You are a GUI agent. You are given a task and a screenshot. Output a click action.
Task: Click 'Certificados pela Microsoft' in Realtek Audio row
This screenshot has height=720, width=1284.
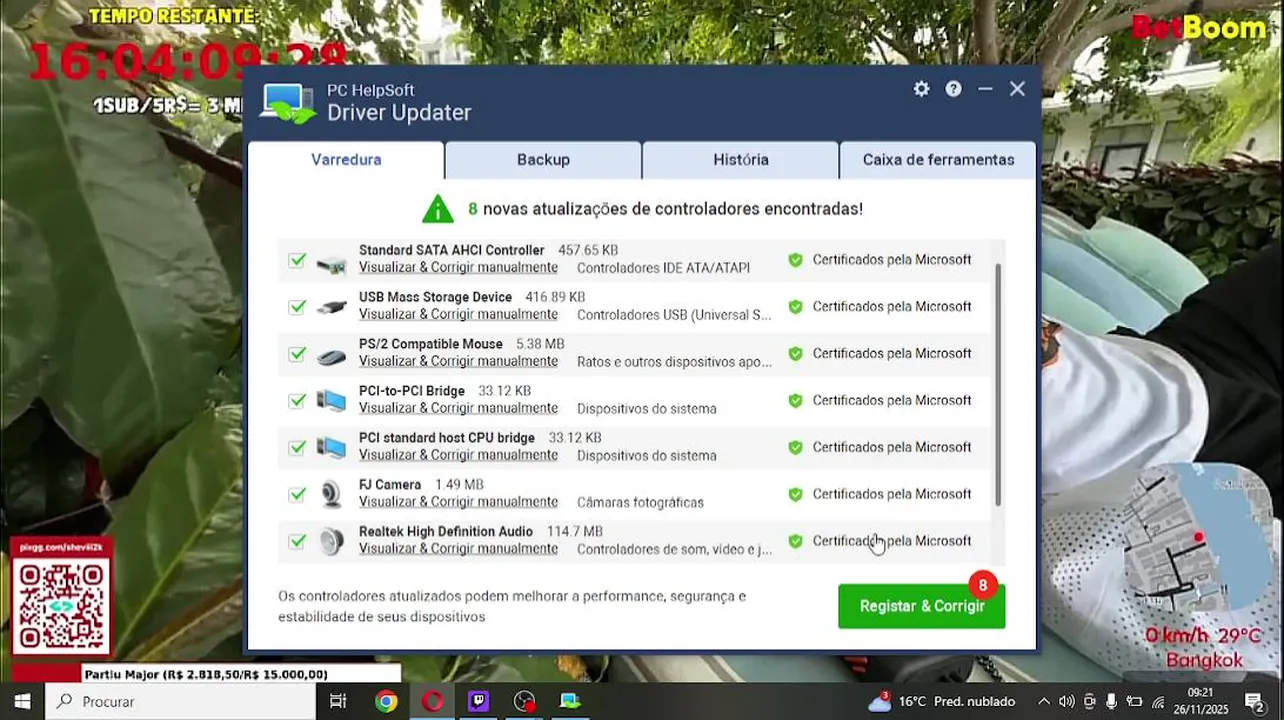pos(892,541)
